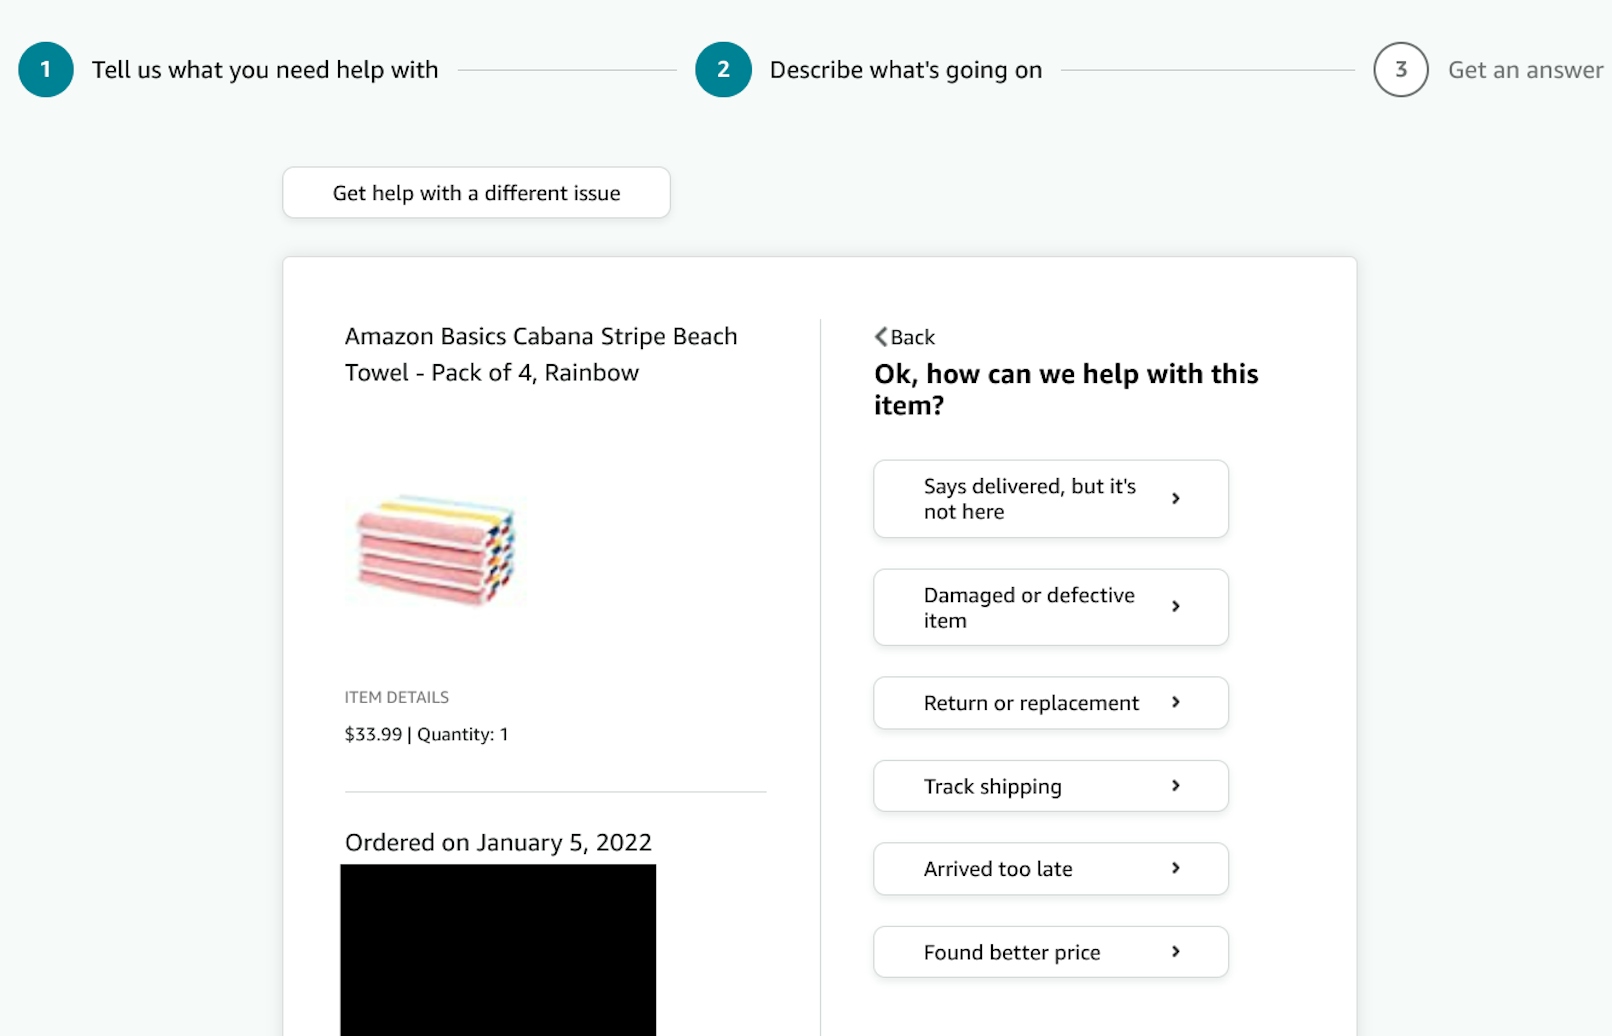Expand the 'Says delivered, but it's not here' option
Viewport: 1612px width, 1036px height.
[1050, 498]
